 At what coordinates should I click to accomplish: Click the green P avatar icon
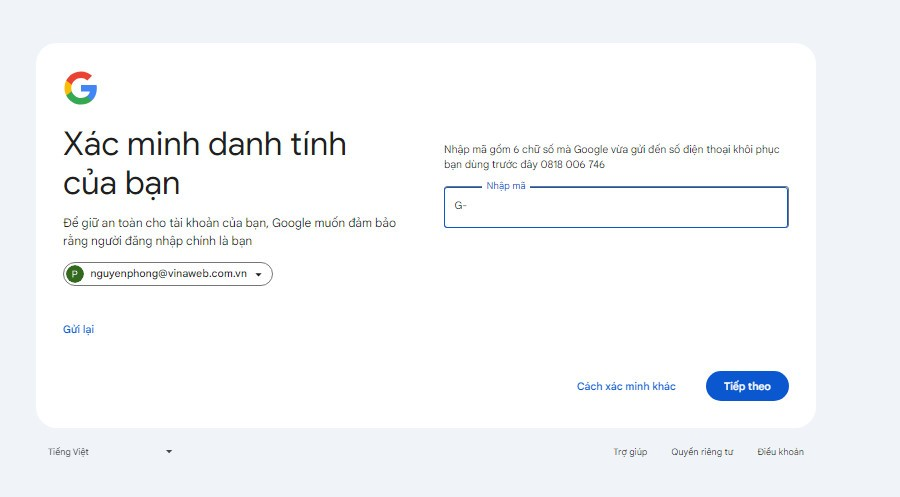[x=75, y=274]
